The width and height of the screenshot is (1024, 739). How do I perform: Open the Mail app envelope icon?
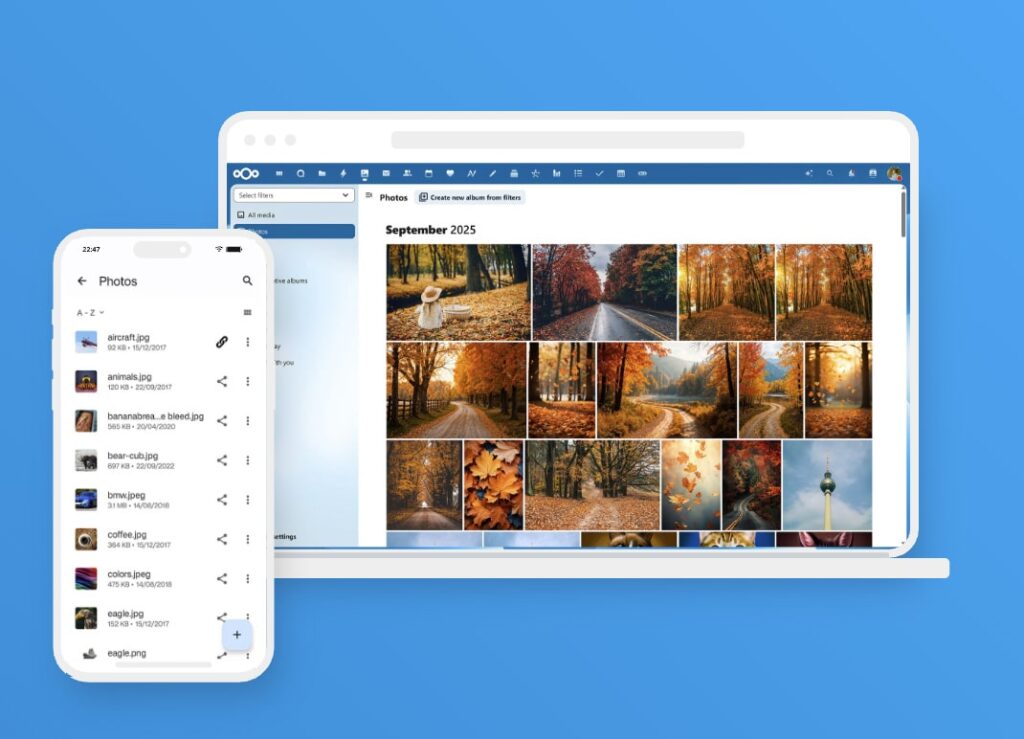tap(385, 173)
